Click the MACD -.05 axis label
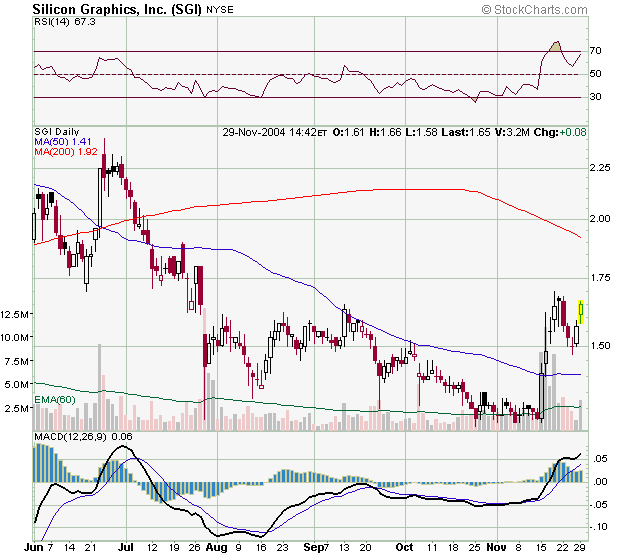Viewport: 620px width, 558px height. [598, 505]
